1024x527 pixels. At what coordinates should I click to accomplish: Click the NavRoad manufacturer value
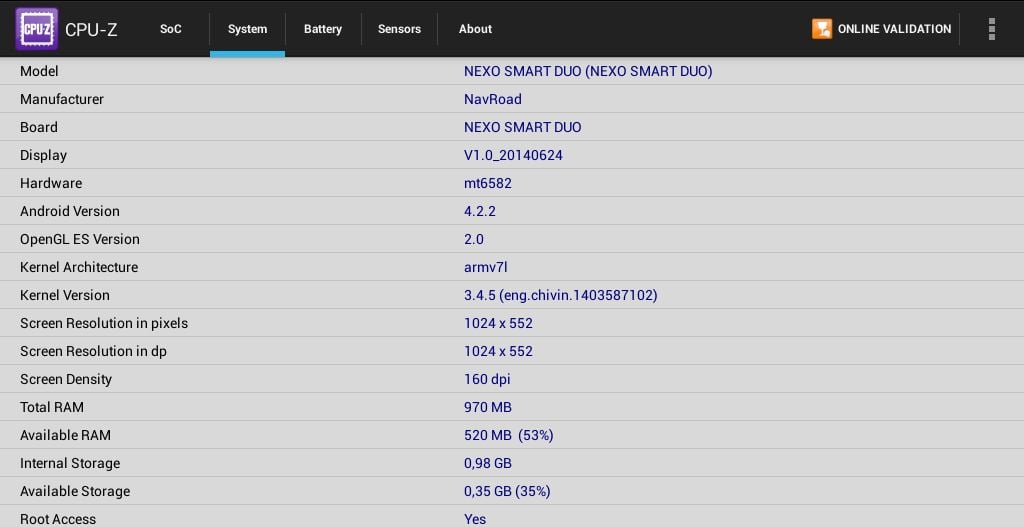(492, 99)
